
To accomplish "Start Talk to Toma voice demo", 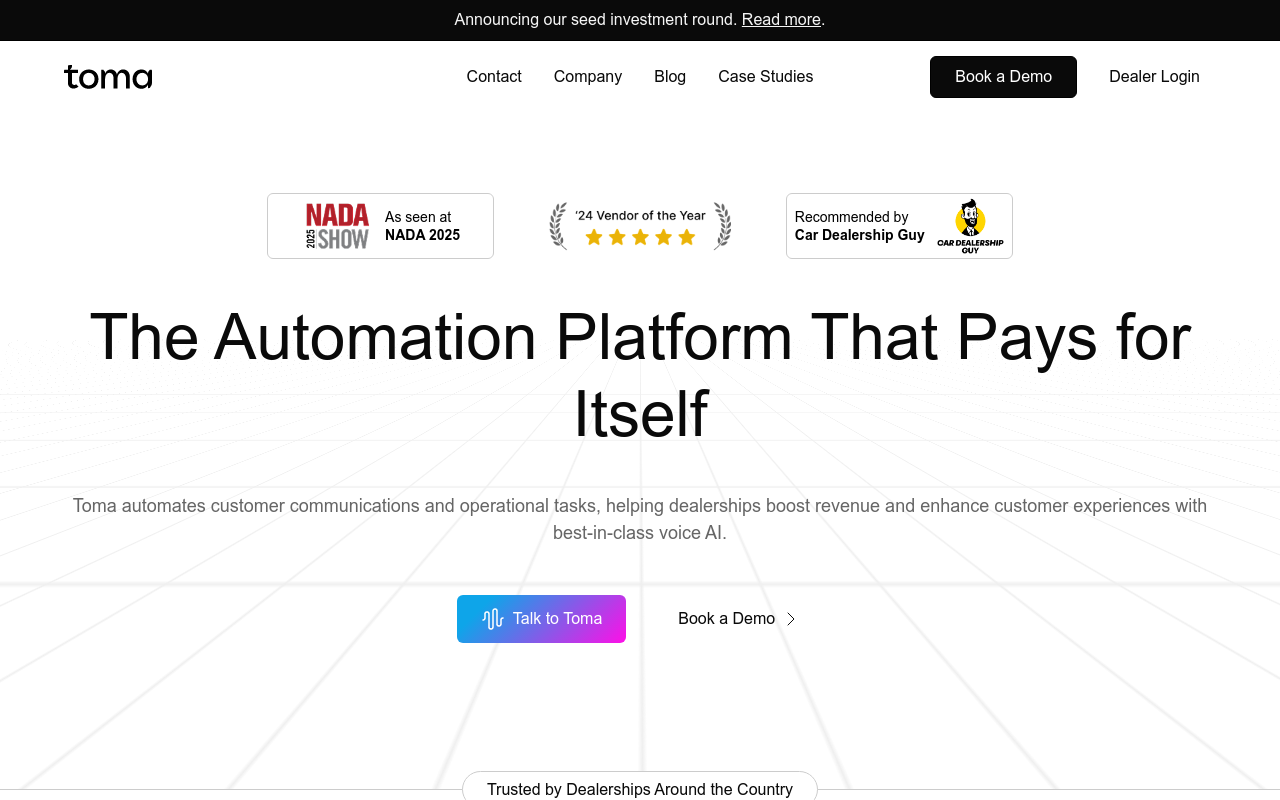I will click(x=541, y=619).
